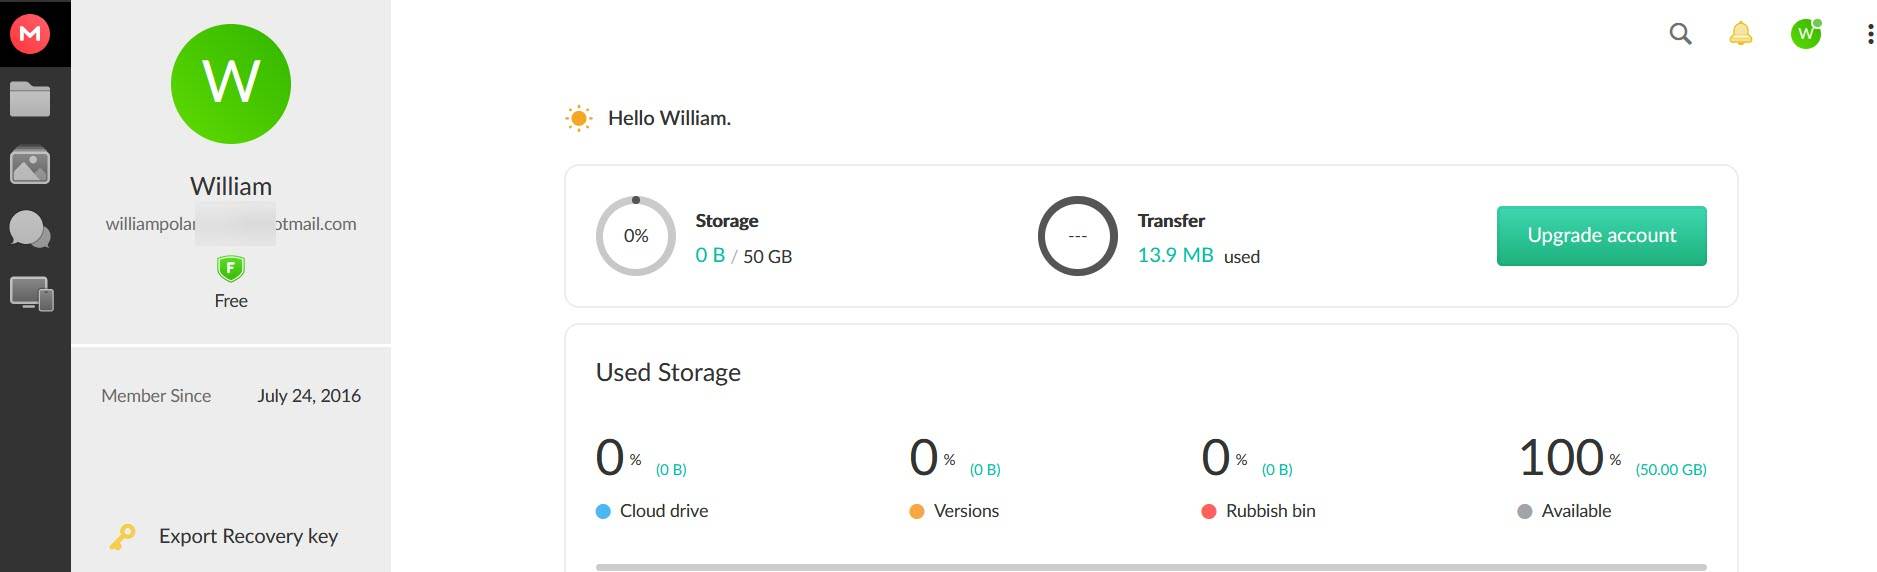1877x572 pixels.
Task: Open the Devices sidebar icon
Action: (x=31, y=294)
